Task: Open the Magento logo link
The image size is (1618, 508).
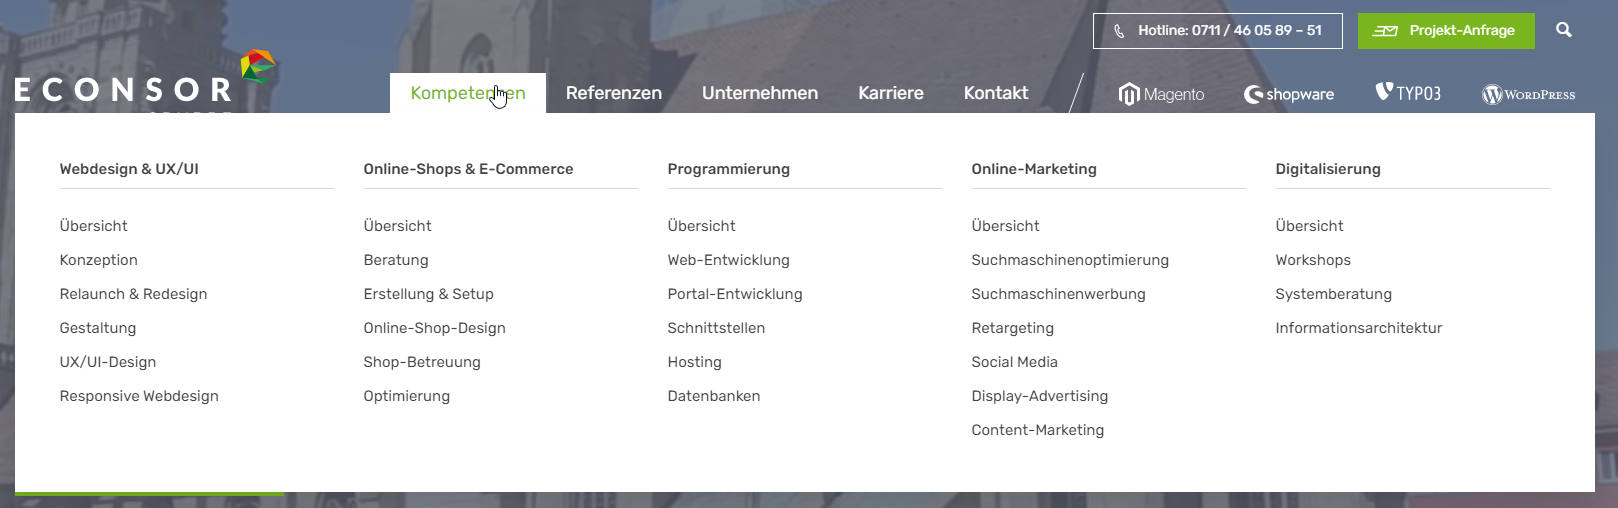Action: point(1161,94)
